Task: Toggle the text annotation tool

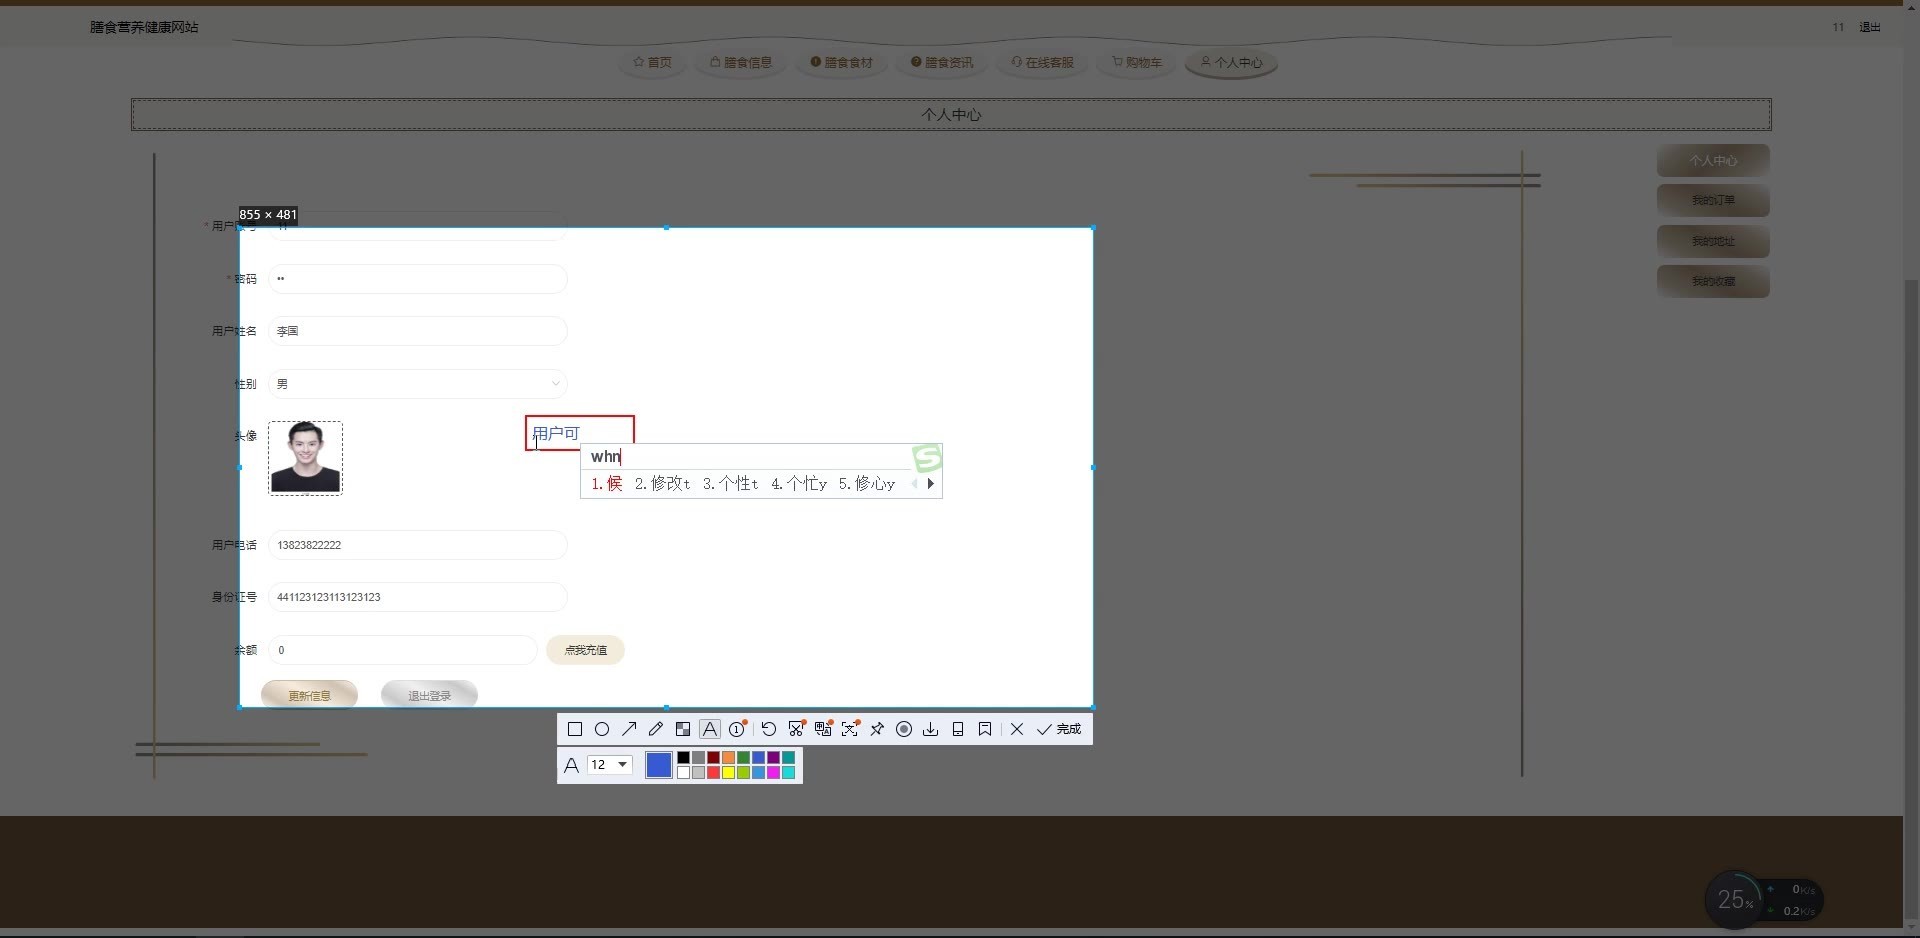Action: (x=710, y=729)
